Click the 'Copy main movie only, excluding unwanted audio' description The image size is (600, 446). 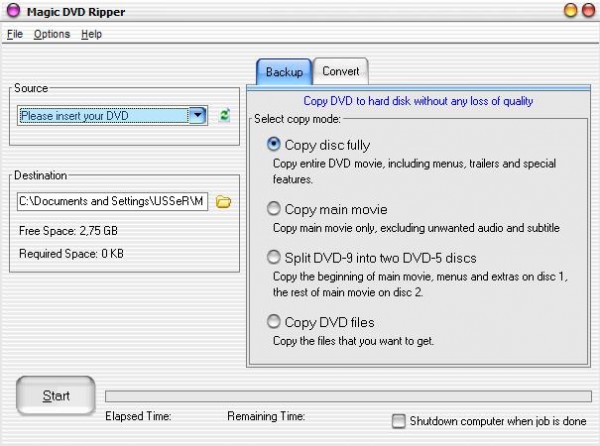pos(416,228)
